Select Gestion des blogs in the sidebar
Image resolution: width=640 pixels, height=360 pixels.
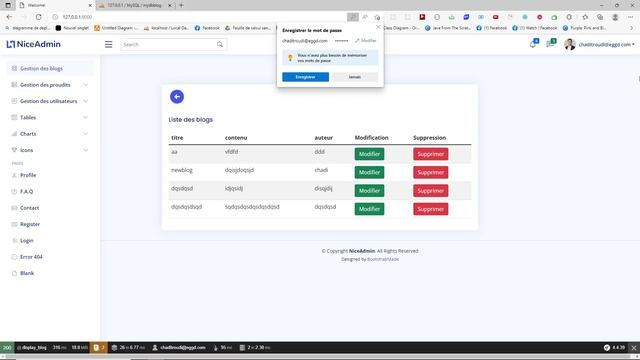50,69
